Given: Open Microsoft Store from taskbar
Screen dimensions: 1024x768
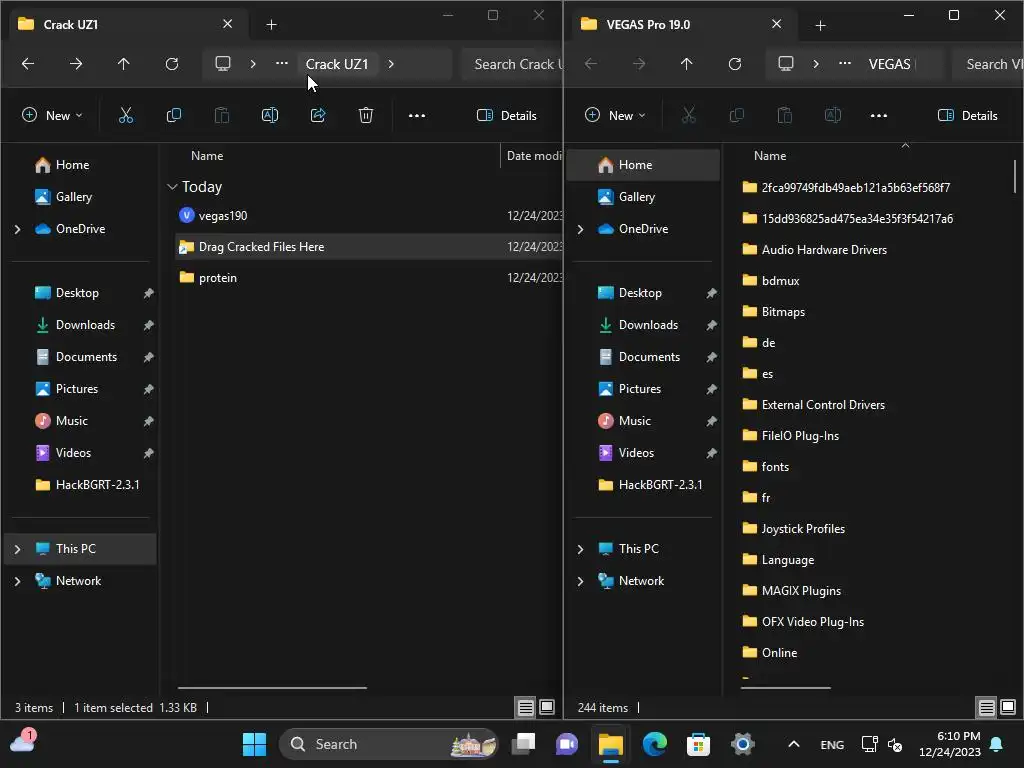Looking at the screenshot, I should click(698, 744).
